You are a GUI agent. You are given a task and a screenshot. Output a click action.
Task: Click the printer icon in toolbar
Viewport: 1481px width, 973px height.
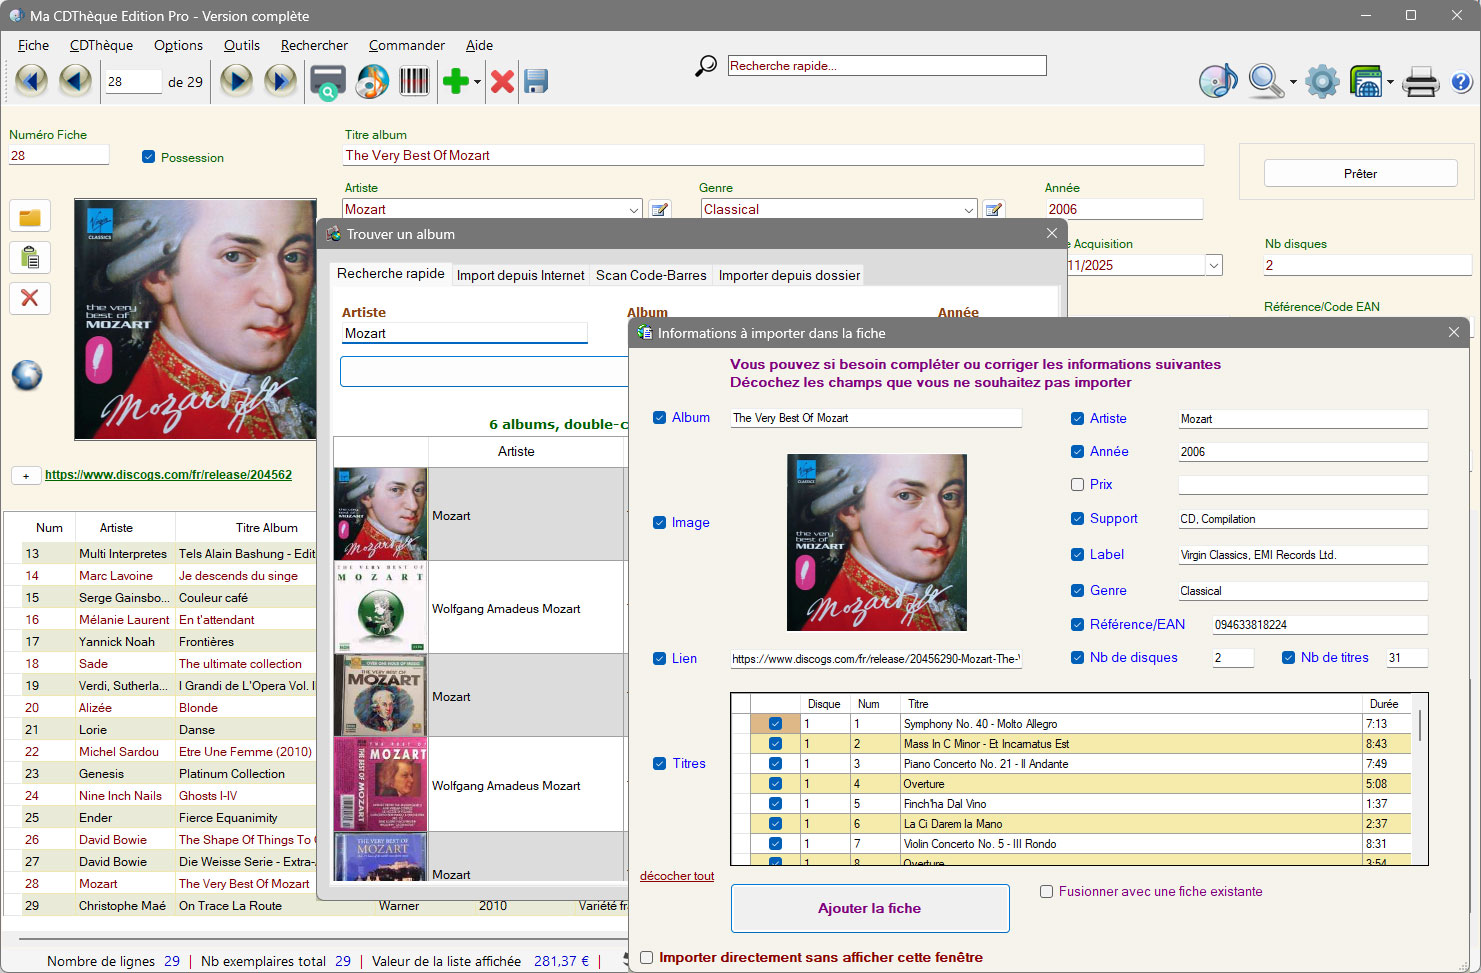pyautogui.click(x=1420, y=81)
